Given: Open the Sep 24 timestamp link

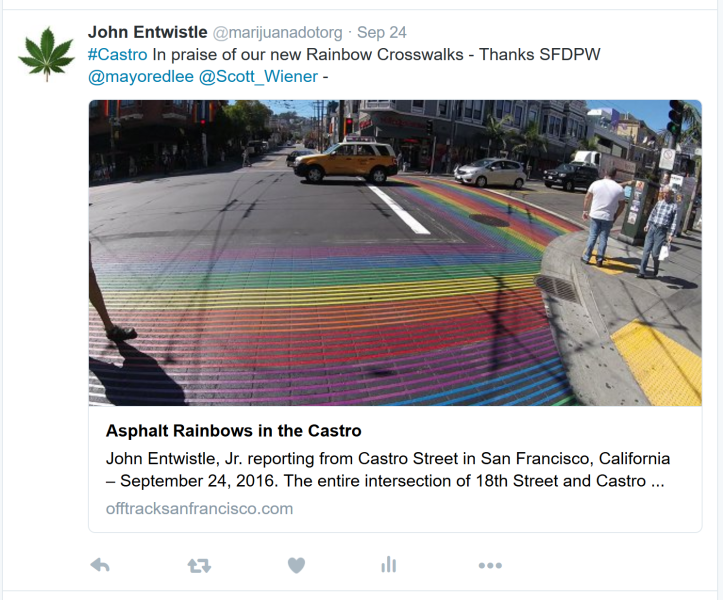Looking at the screenshot, I should 382,33.
